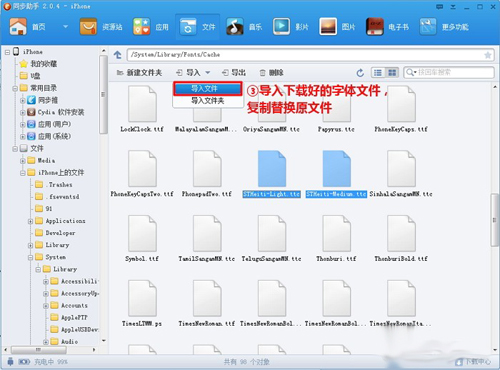Switch to the 文件 files section
This screenshot has height=370, width=500.
197,27
